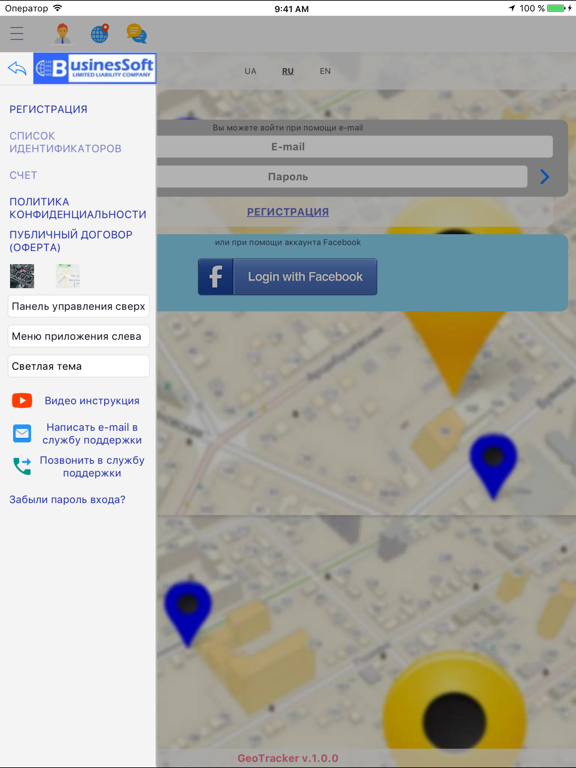The image size is (576, 768).
Task: Open ПОЛИТИКА КОНФИДЕНЦИАЛЬНОСТИ menu item
Action: click(78, 208)
